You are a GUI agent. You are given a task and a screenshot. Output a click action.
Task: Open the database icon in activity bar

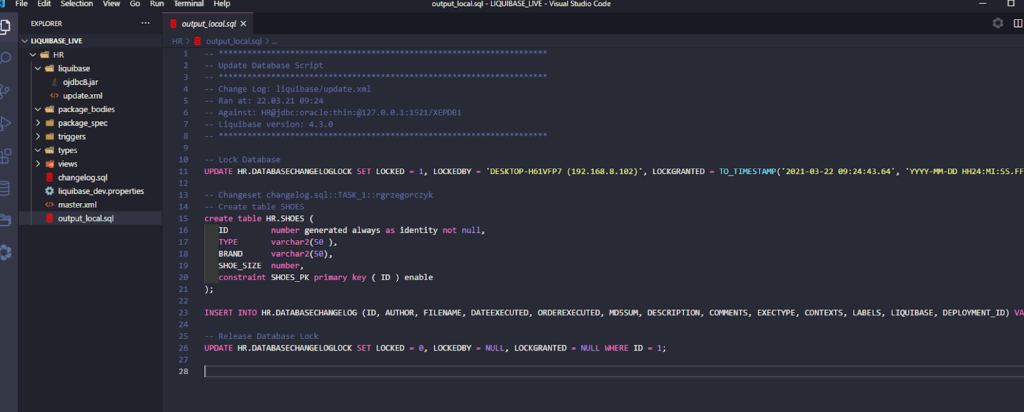point(6,188)
